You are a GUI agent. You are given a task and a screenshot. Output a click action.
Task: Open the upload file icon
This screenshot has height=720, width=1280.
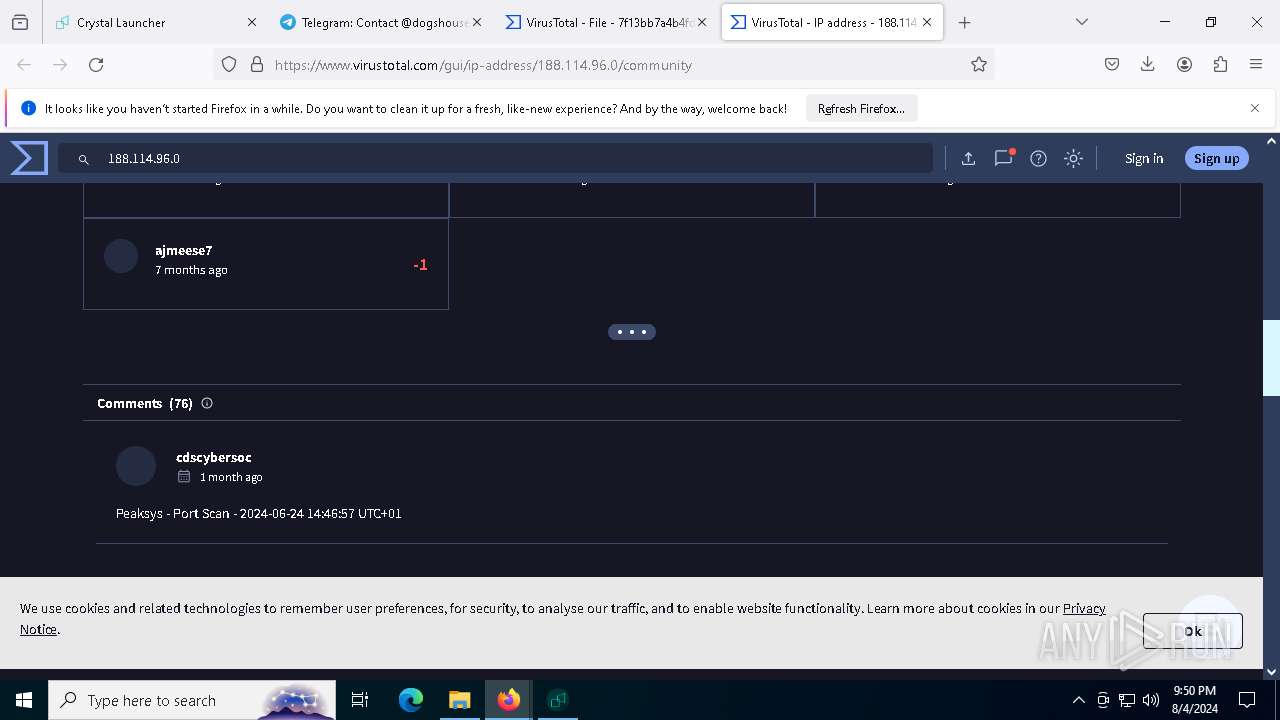coord(968,158)
